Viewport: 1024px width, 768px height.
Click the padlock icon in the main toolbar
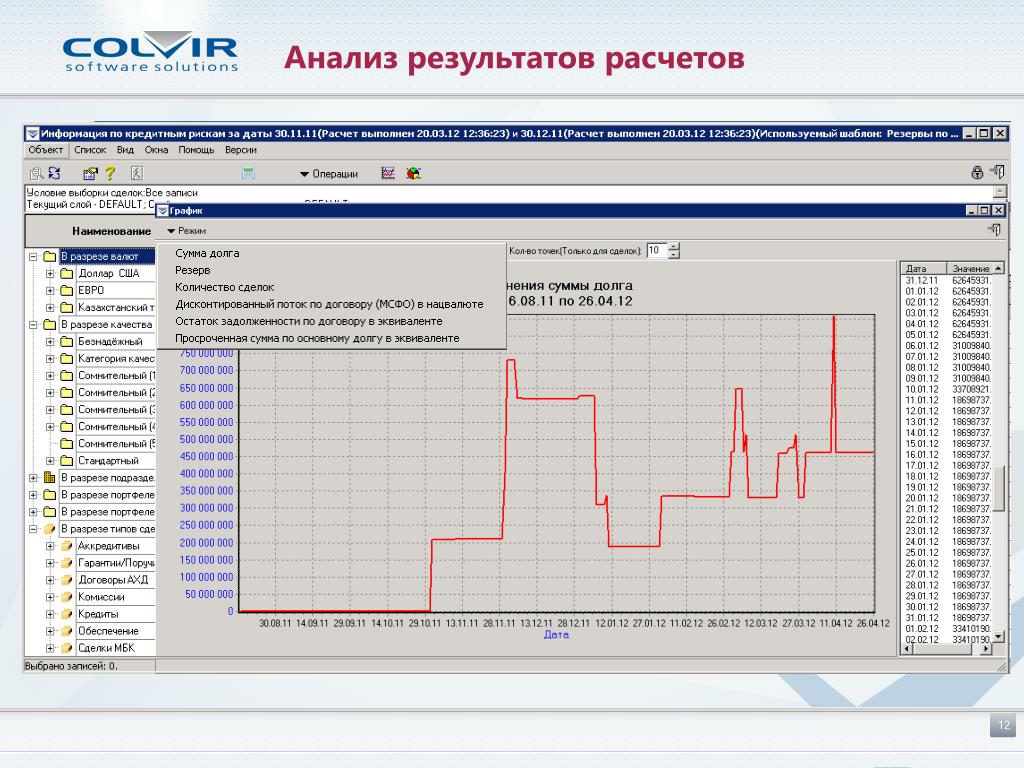977,172
